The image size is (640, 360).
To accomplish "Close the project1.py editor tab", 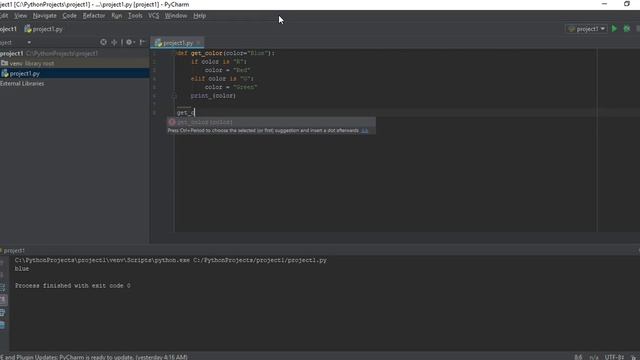I will 199,42.
